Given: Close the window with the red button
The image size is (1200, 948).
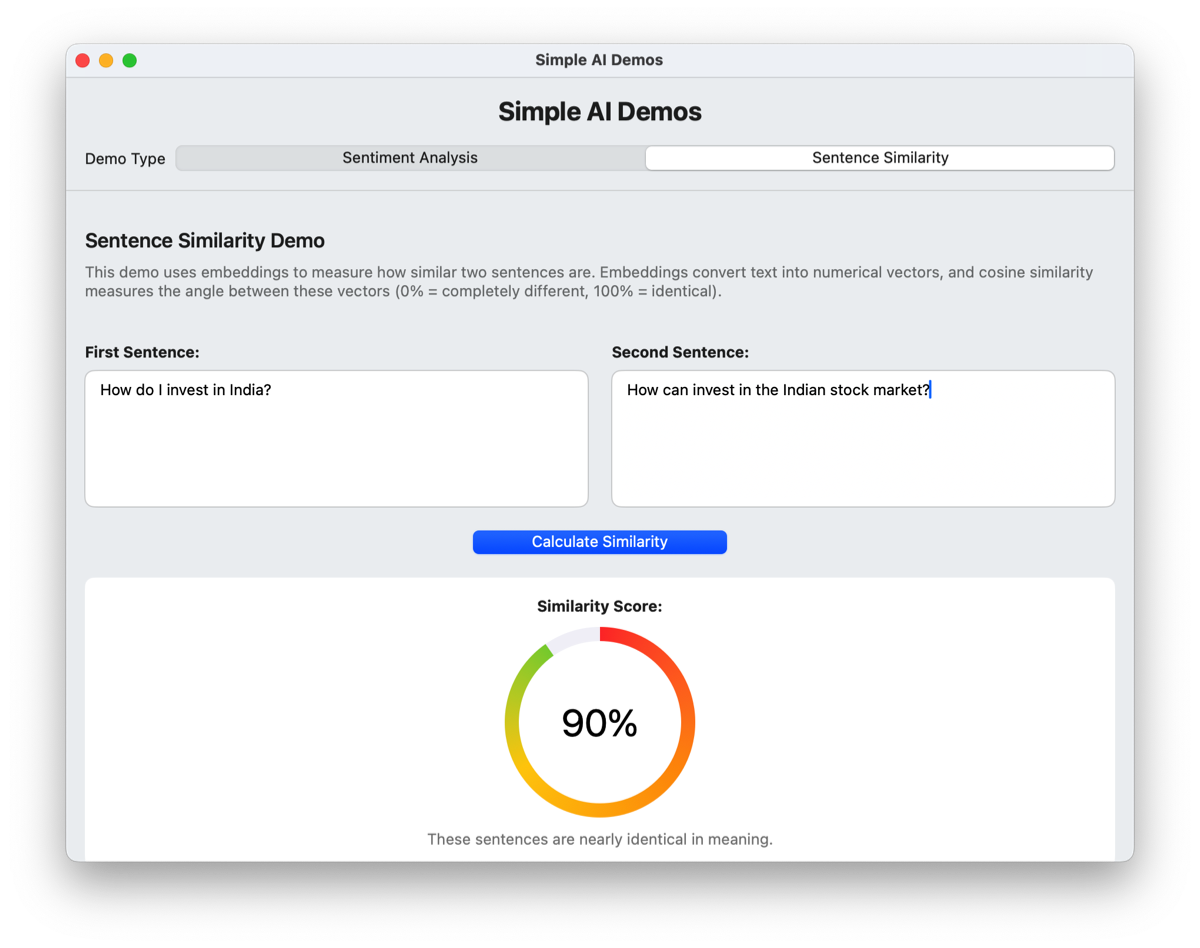Looking at the screenshot, I should coord(83,60).
